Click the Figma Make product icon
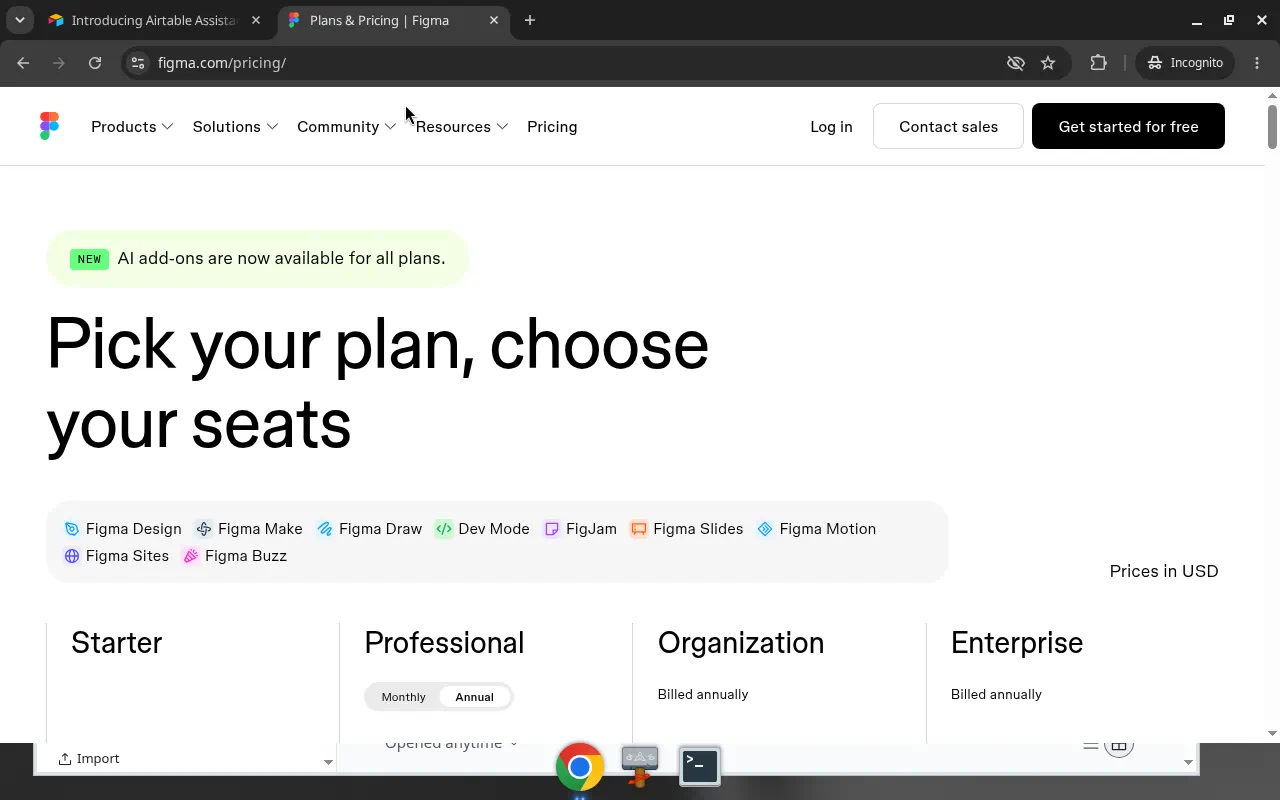This screenshot has height=800, width=1280. tap(204, 529)
